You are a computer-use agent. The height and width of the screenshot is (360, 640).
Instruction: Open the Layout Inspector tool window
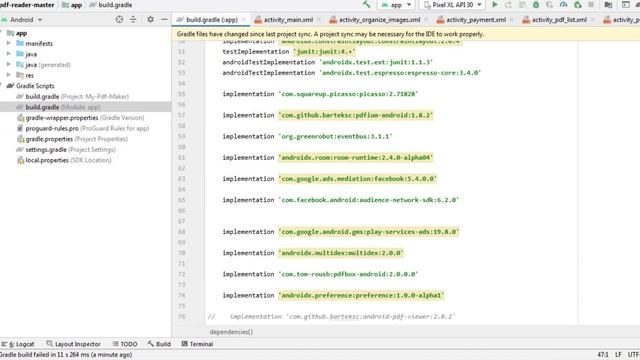coord(73,344)
